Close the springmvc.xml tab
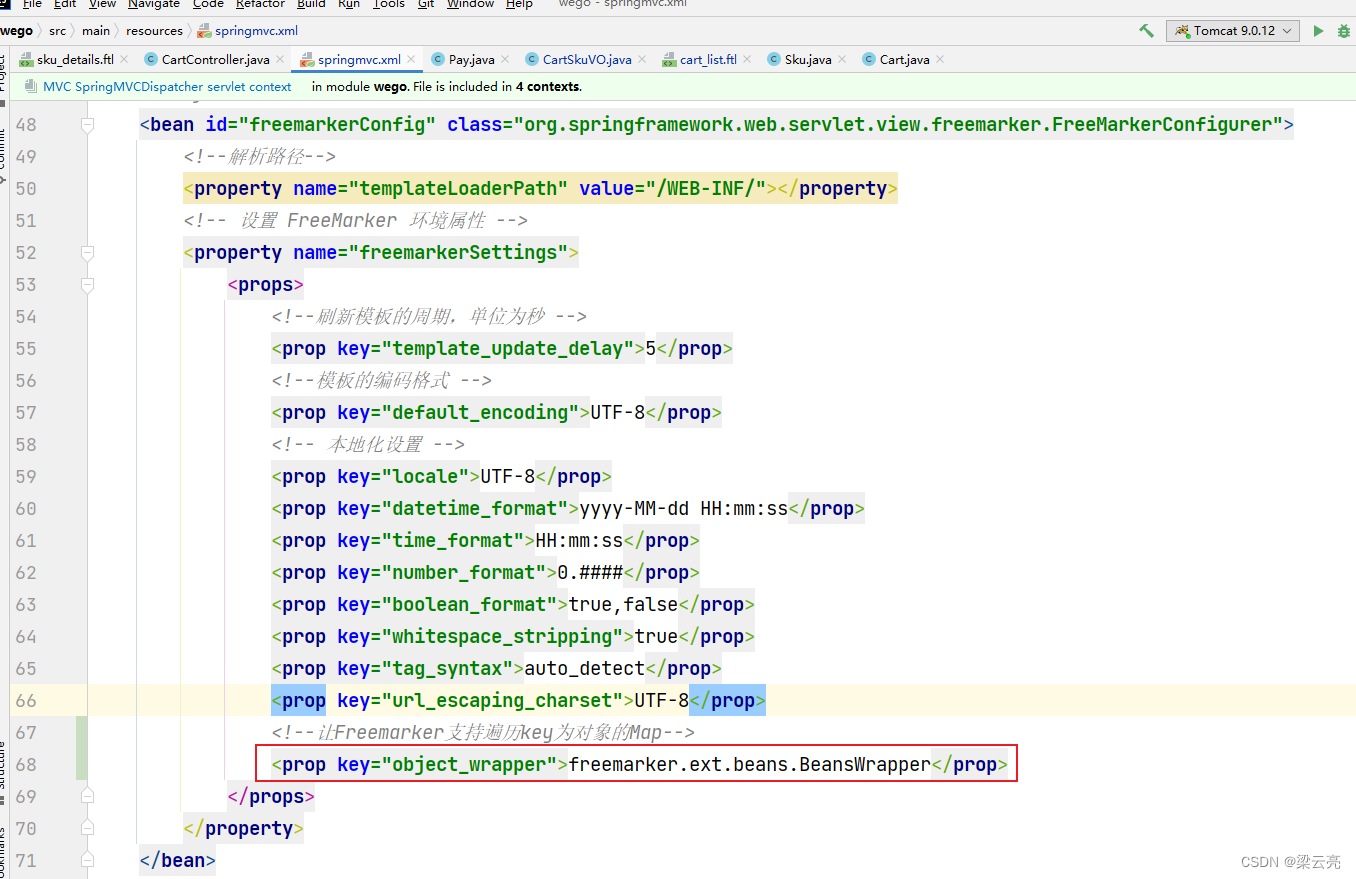 coord(412,60)
